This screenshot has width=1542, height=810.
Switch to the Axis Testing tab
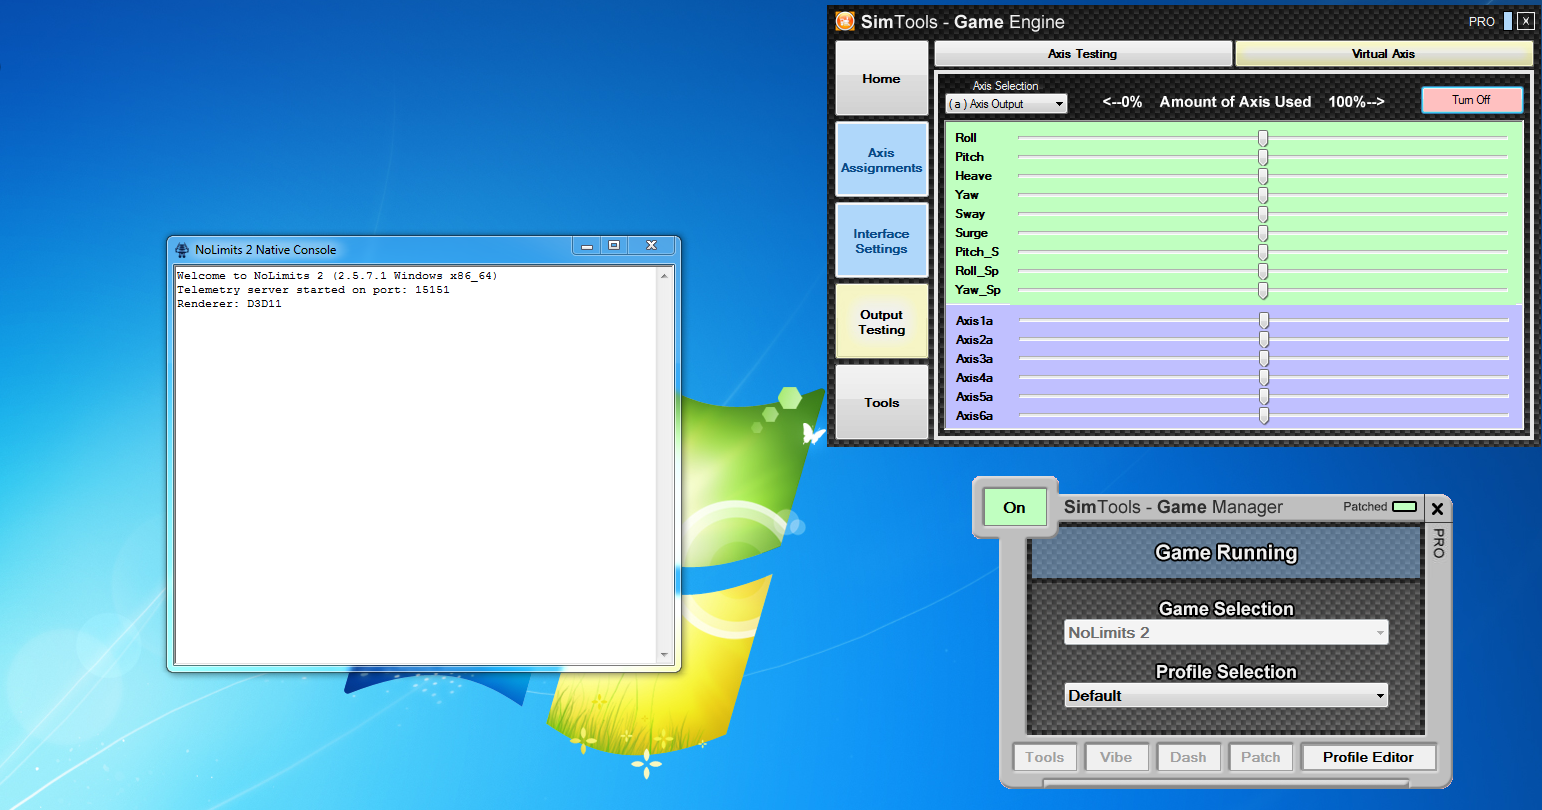click(x=1082, y=54)
